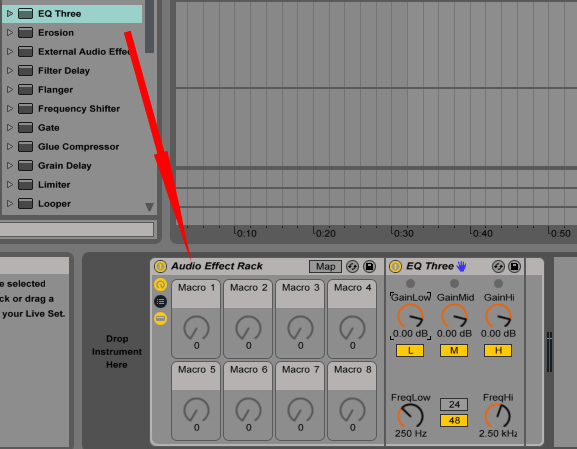This screenshot has width=577, height=449.
Task: Click the Macro 2 knob
Action: tap(248, 328)
